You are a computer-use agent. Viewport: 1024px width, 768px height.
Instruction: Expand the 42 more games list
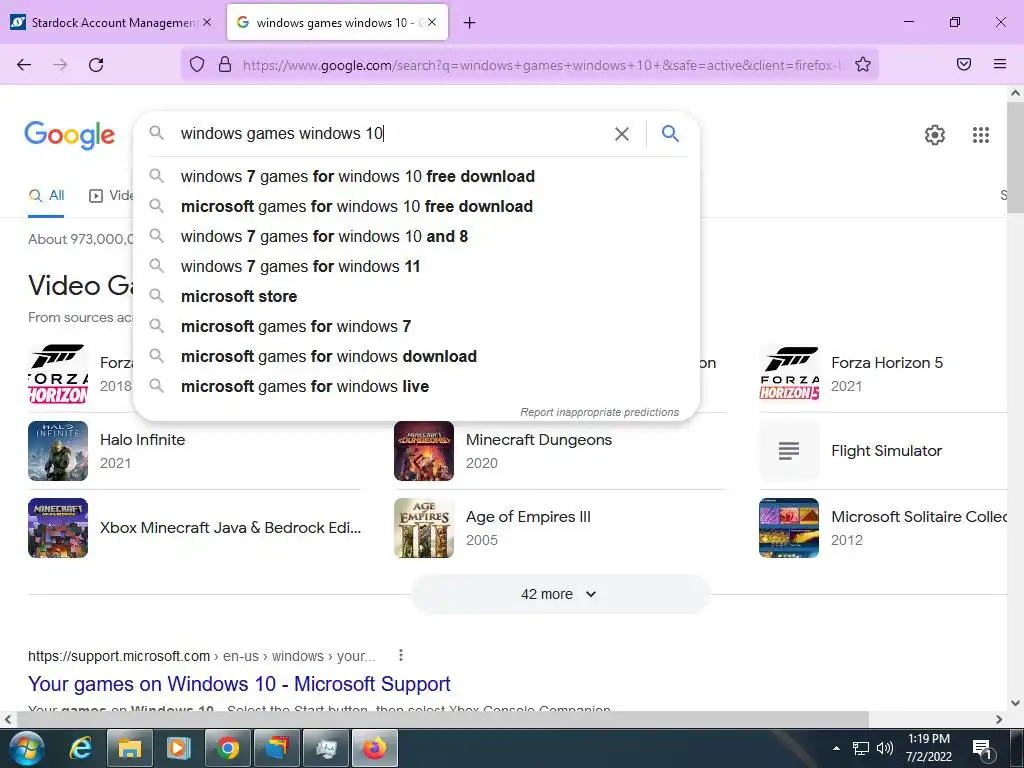[x=560, y=594]
